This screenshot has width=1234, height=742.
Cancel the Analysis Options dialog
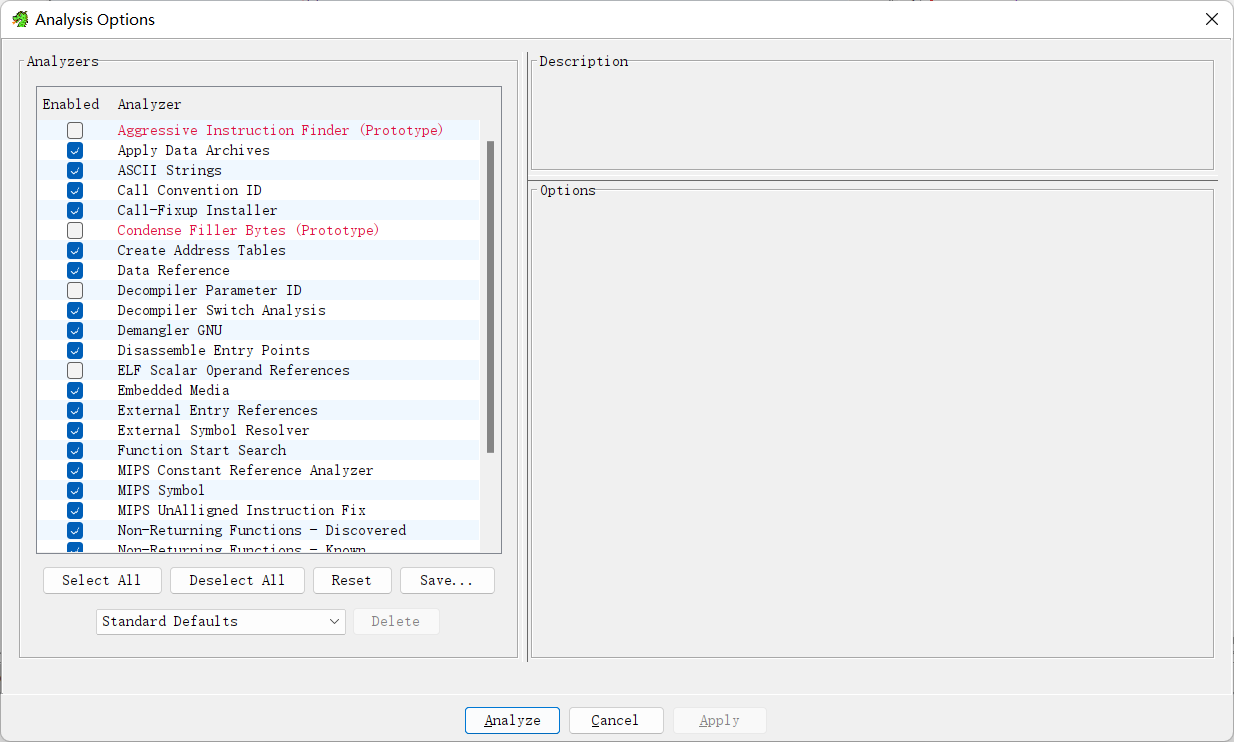tap(616, 720)
